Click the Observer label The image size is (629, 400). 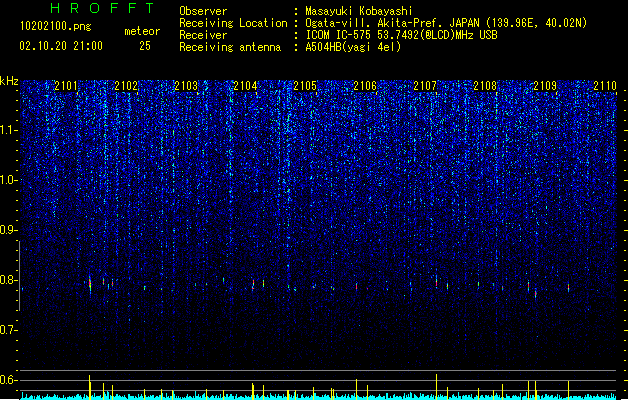pos(203,11)
